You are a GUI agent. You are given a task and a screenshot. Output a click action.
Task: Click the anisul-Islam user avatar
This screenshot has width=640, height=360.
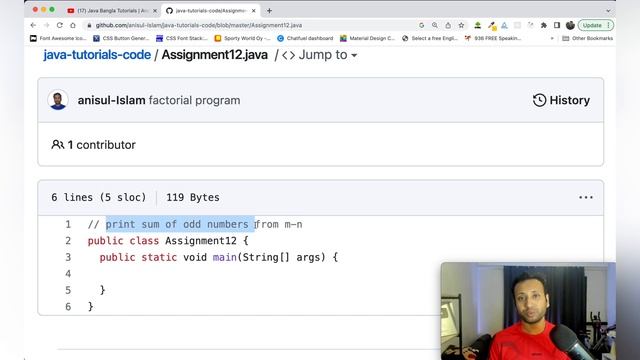click(x=58, y=100)
